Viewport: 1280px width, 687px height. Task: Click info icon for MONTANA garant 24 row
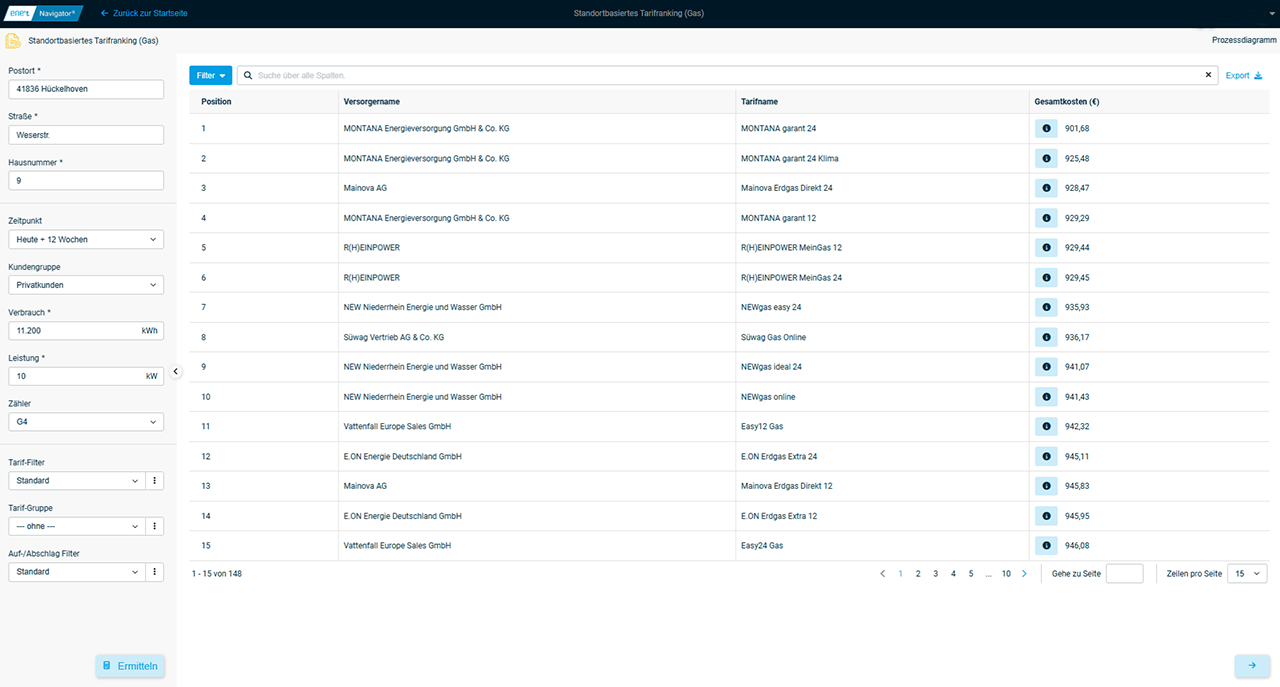click(x=1045, y=129)
